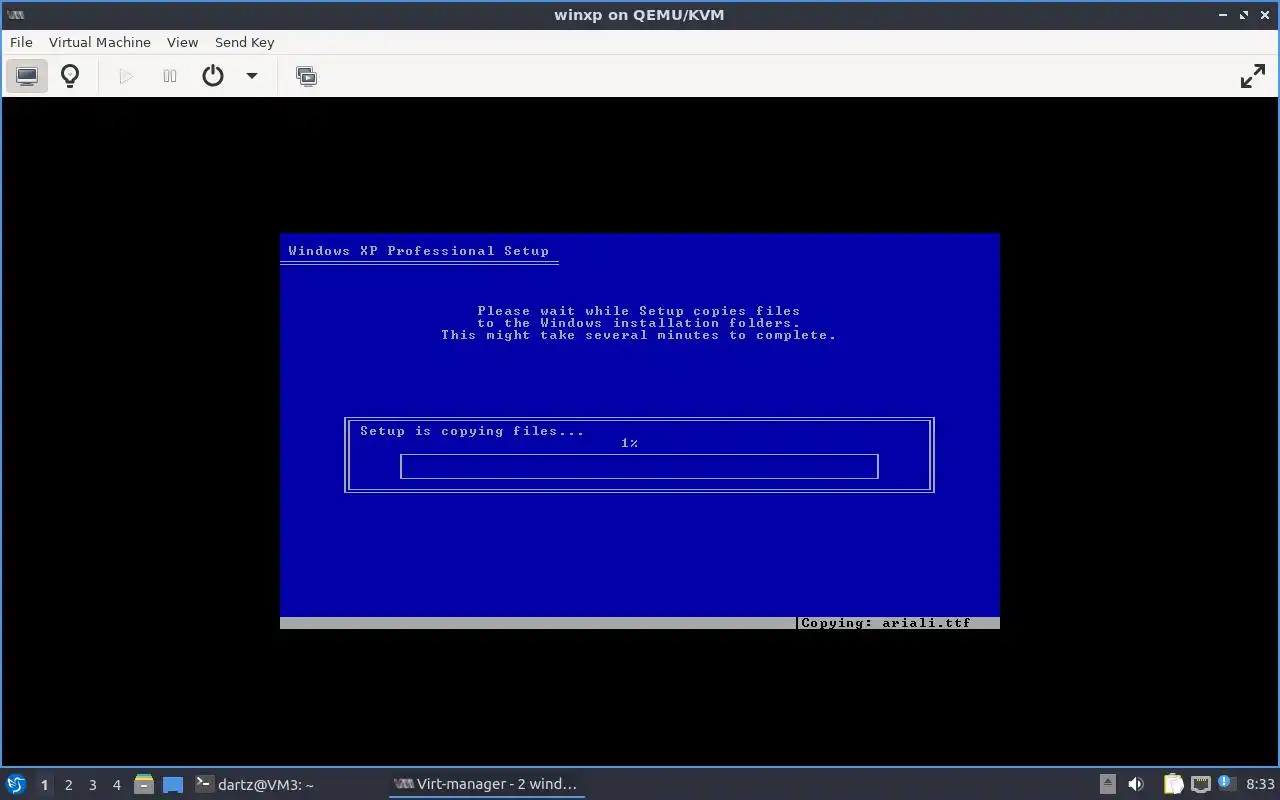1280x800 pixels.
Task: Open the removable media eject tray icon
Action: click(1108, 784)
